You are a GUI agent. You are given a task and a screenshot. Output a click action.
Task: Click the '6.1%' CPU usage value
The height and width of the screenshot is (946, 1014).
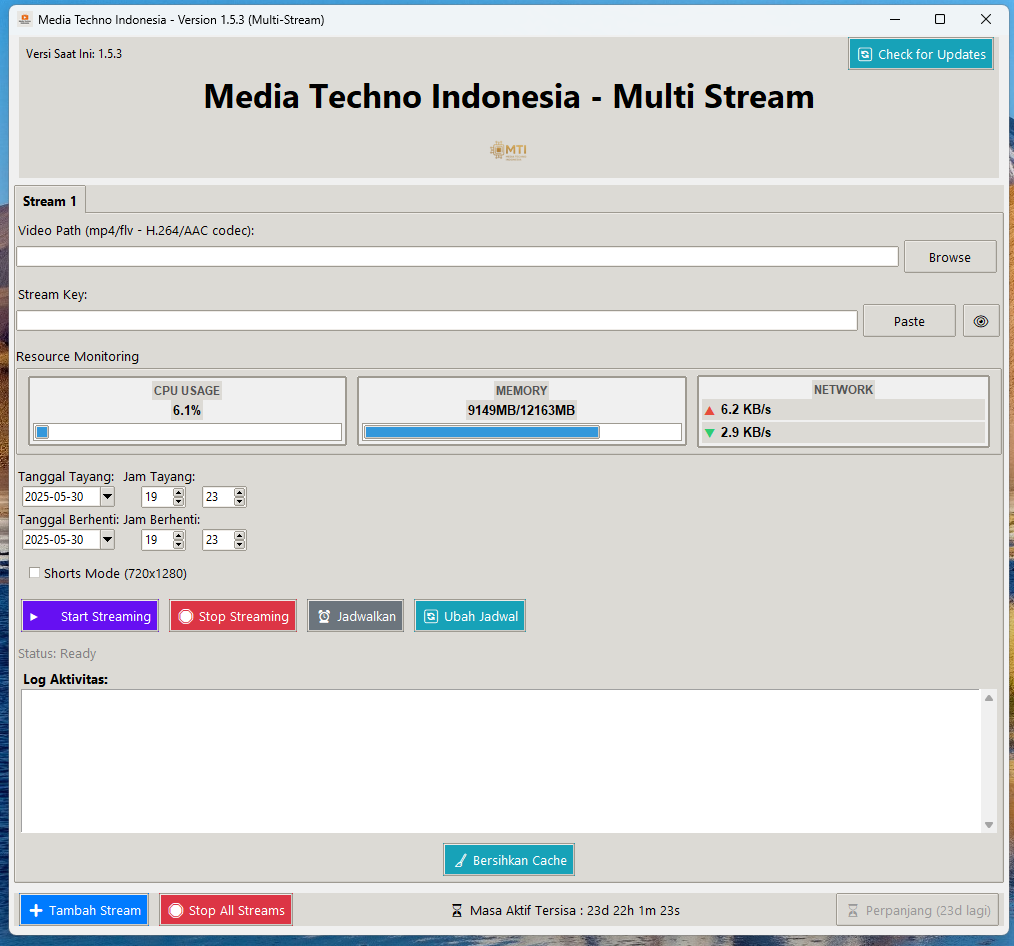187,410
